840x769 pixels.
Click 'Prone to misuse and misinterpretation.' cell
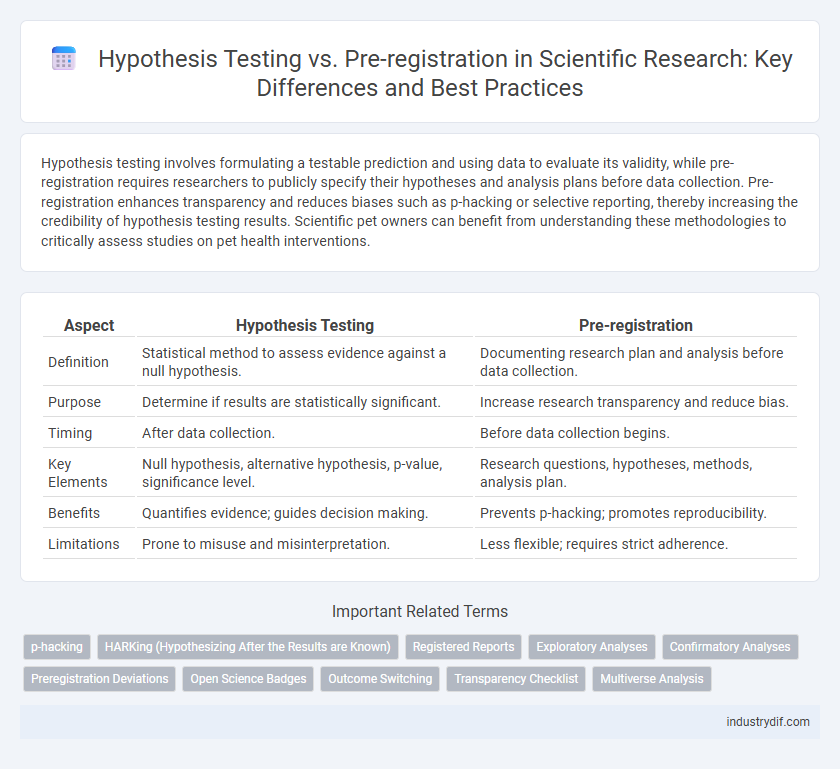click(305, 544)
